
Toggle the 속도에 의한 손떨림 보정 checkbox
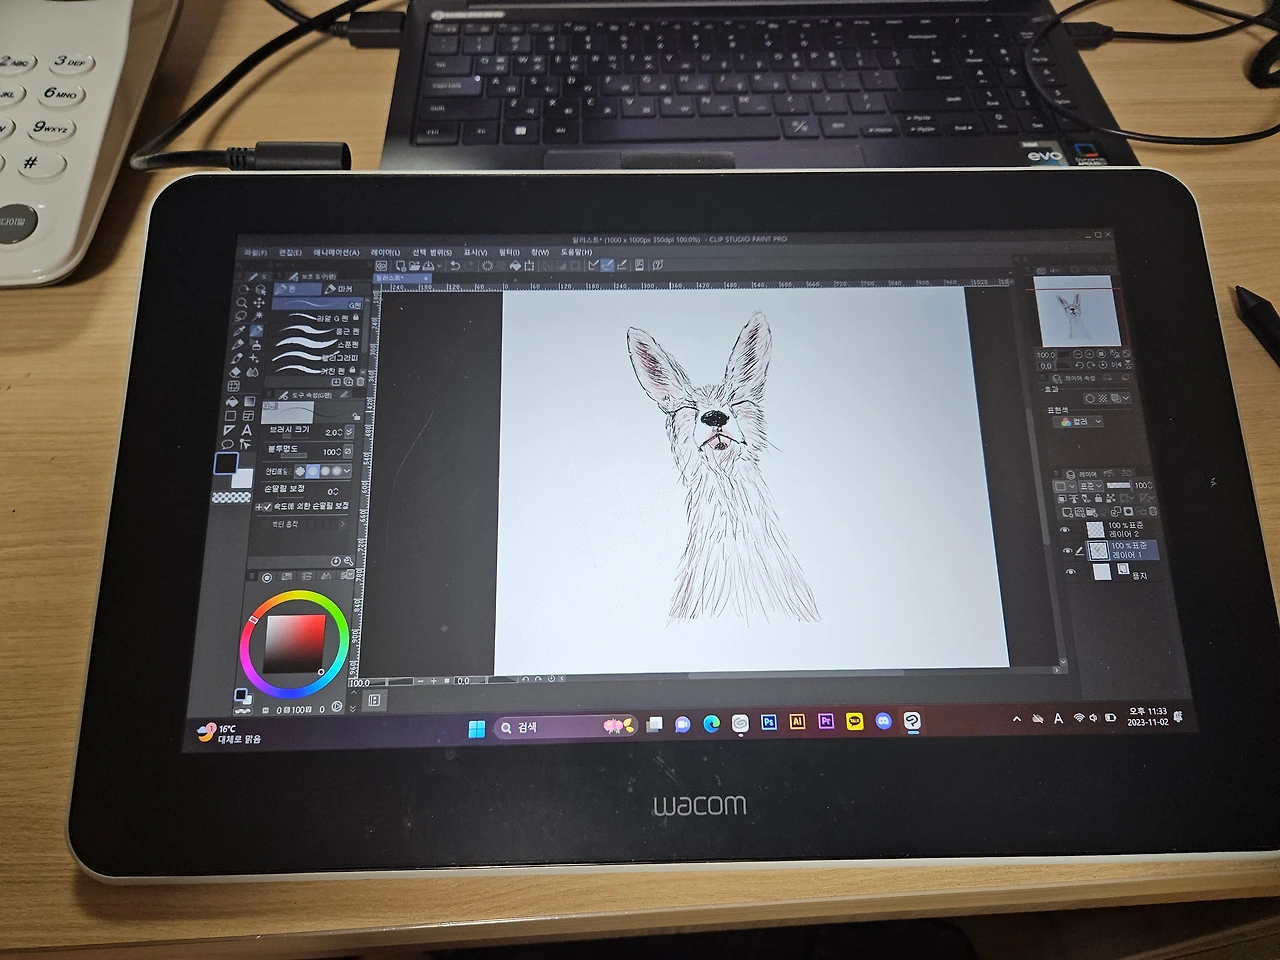pyautogui.click(x=267, y=507)
